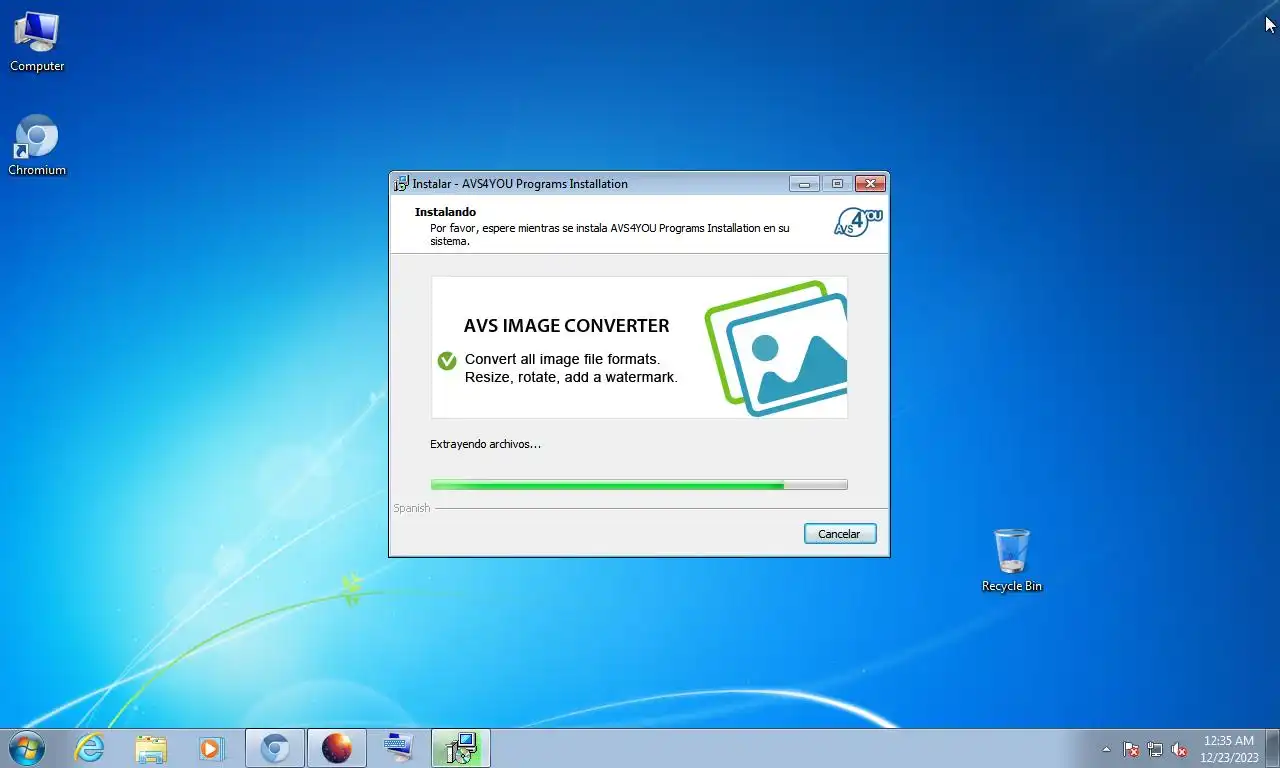Click the network status tray icon
1280x768 pixels.
tap(1155, 749)
